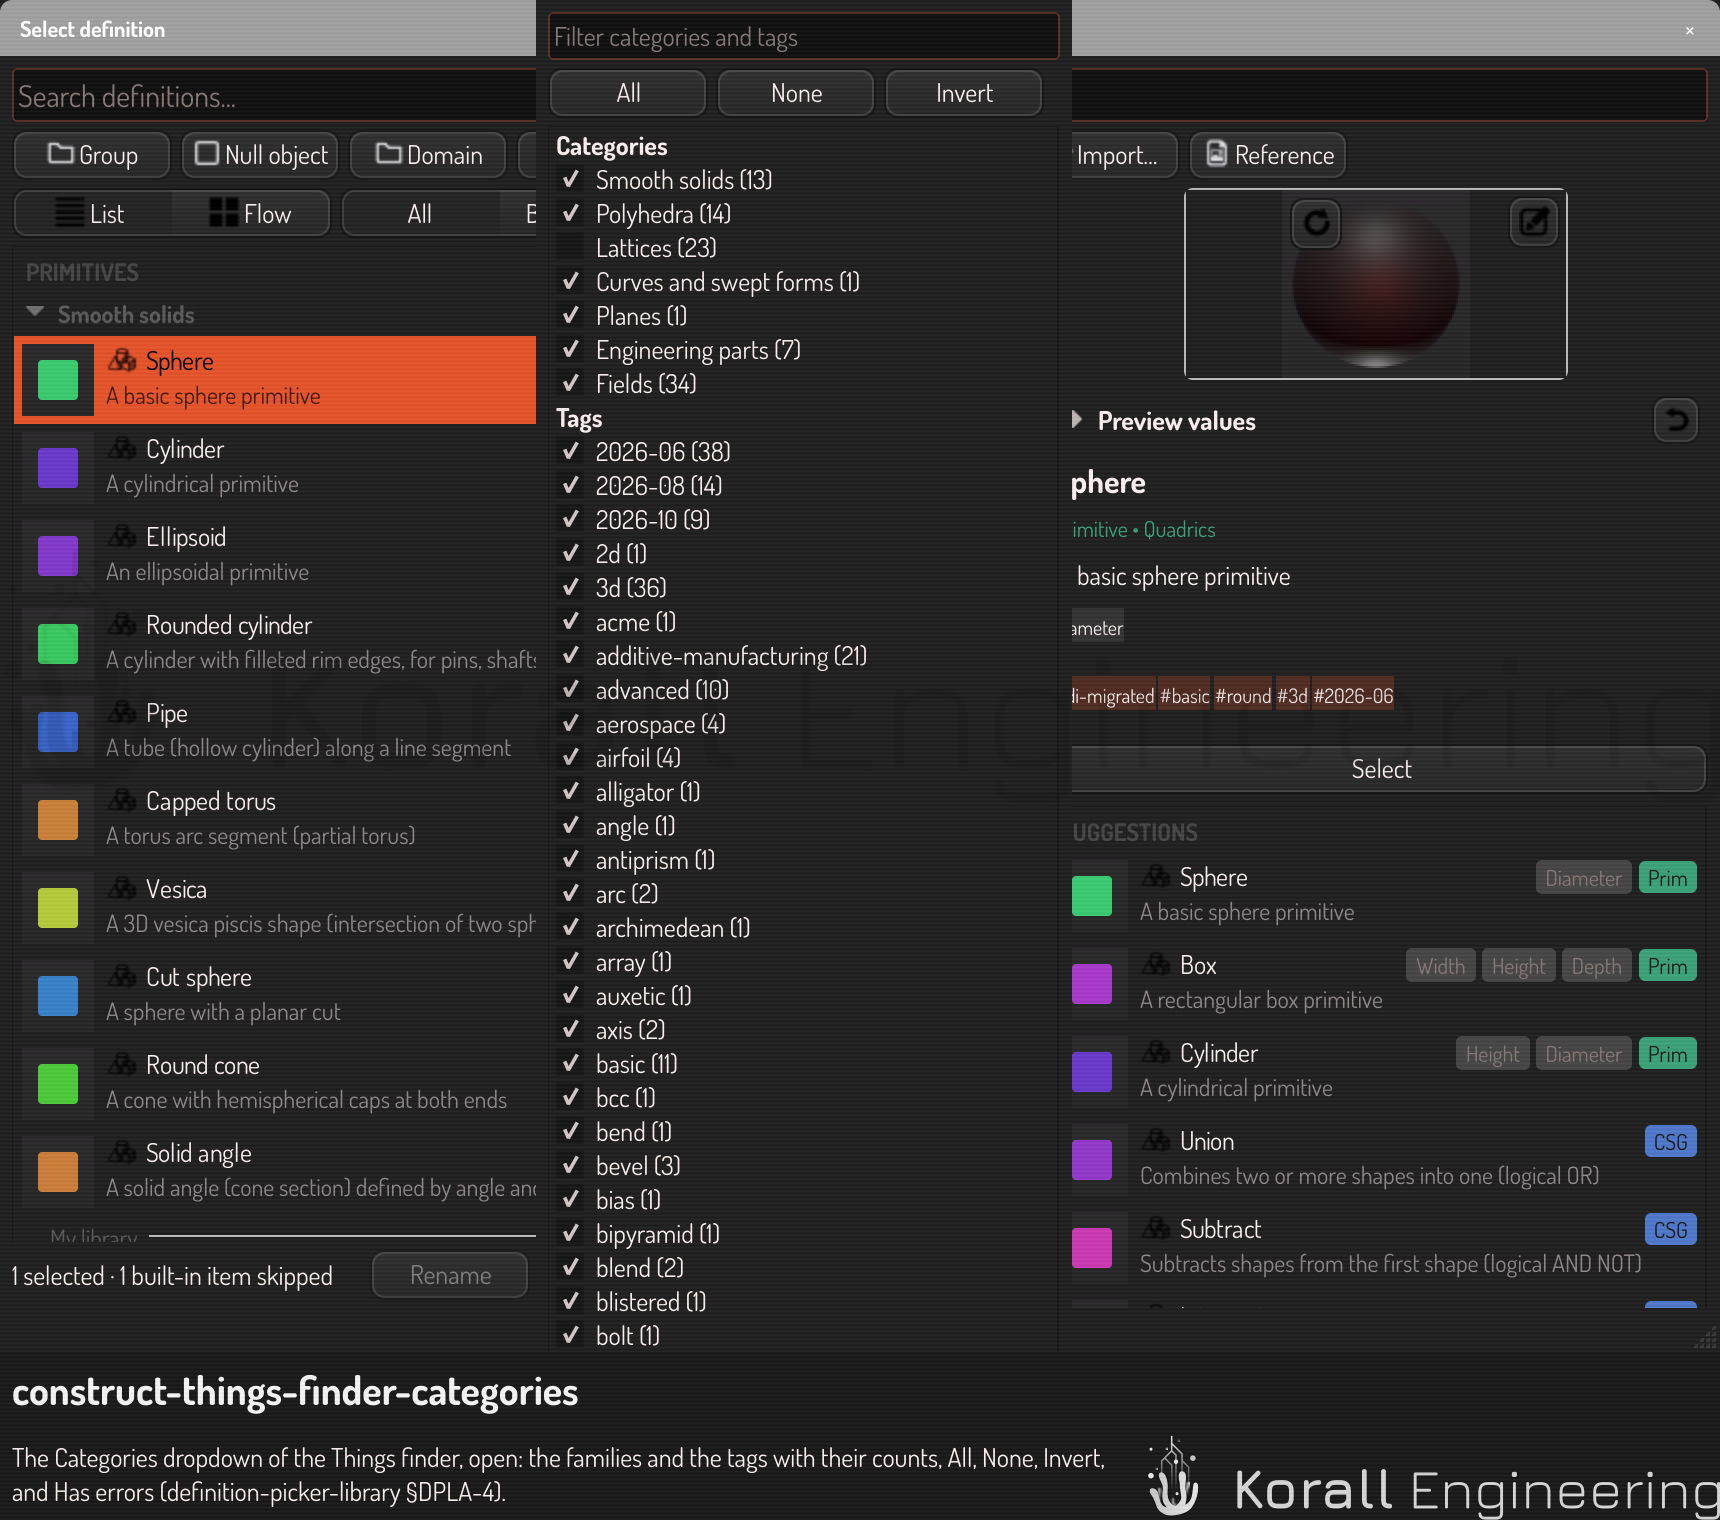Click the sphere preview thumbnail
Viewport: 1720px width, 1520px height.
(x=1375, y=284)
